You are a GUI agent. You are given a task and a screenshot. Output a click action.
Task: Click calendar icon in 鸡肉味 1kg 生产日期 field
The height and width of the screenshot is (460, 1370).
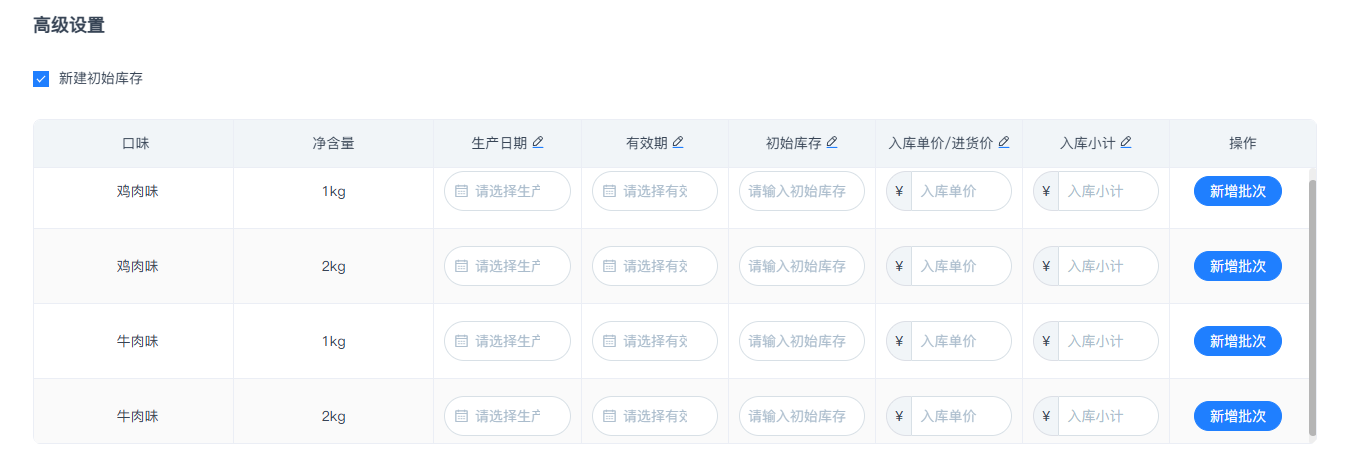(461, 191)
